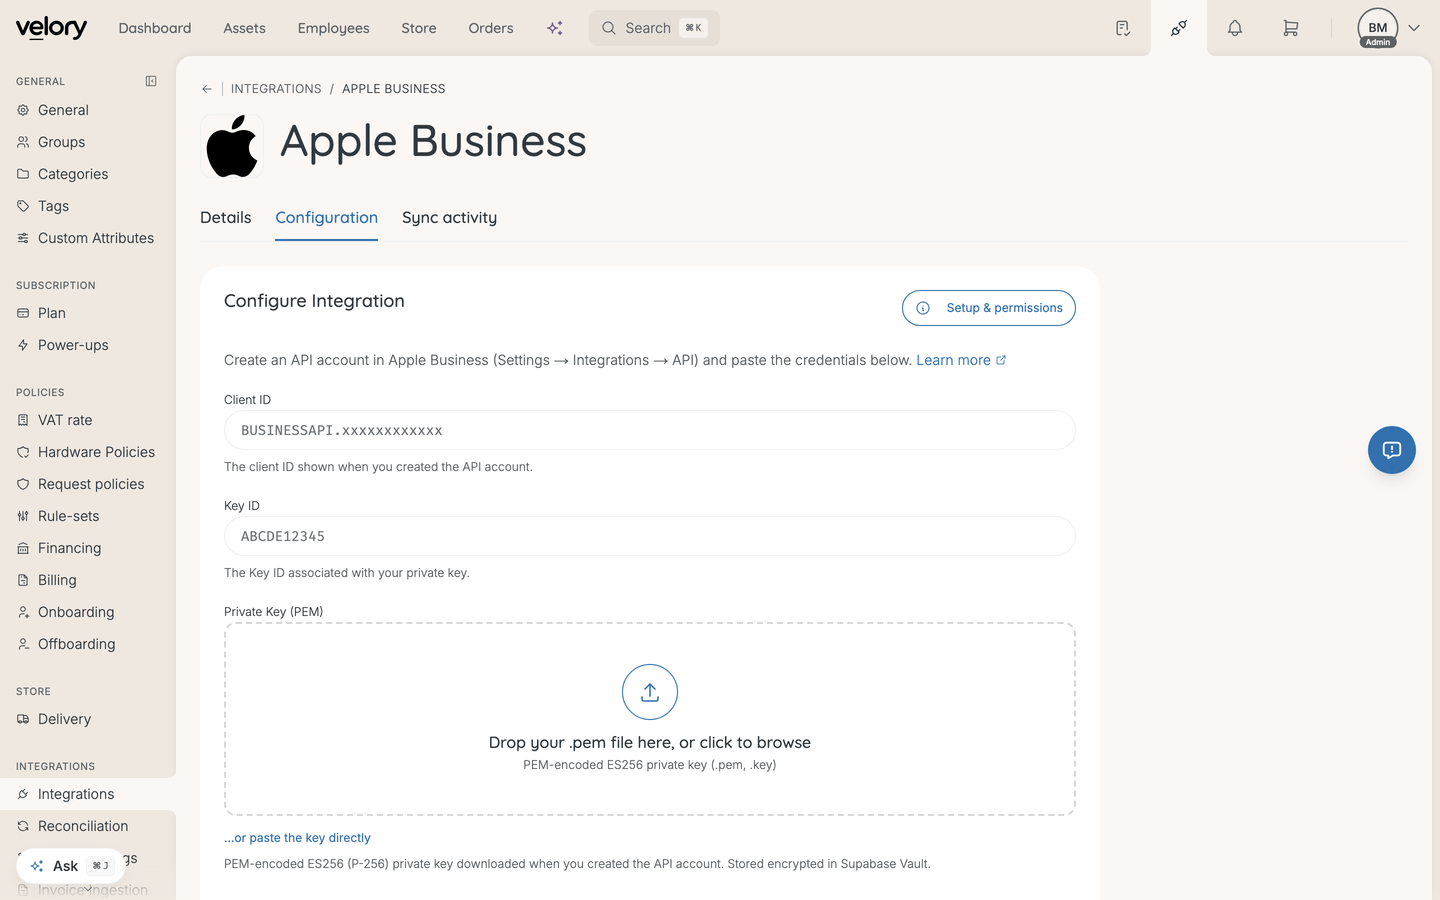The width and height of the screenshot is (1440, 900).
Task: Collapse the sidebar panel icon
Action: pyautogui.click(x=151, y=81)
